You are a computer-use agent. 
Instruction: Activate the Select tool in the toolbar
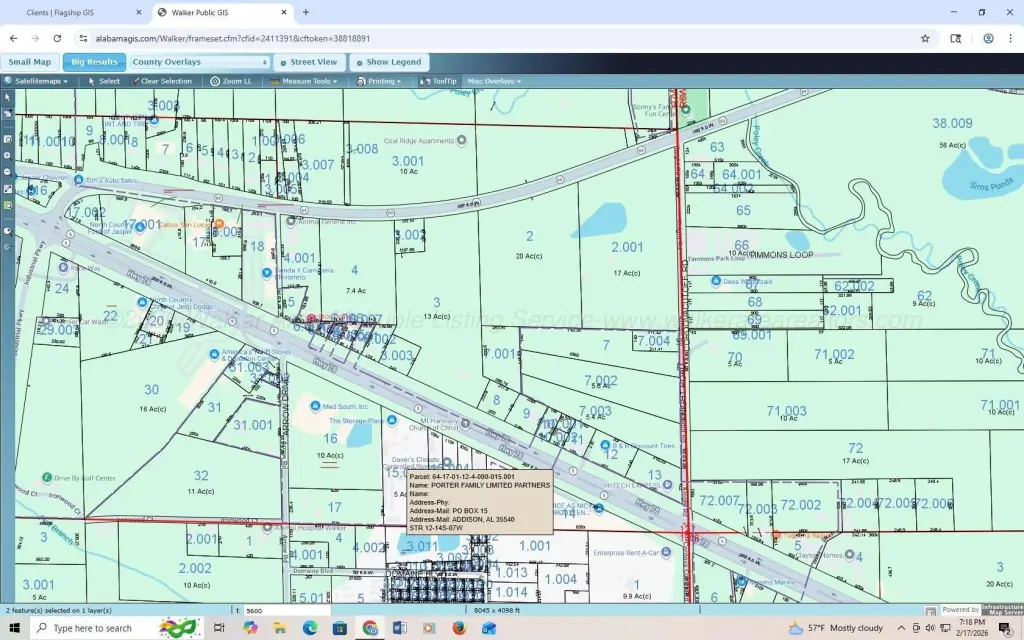[104, 81]
